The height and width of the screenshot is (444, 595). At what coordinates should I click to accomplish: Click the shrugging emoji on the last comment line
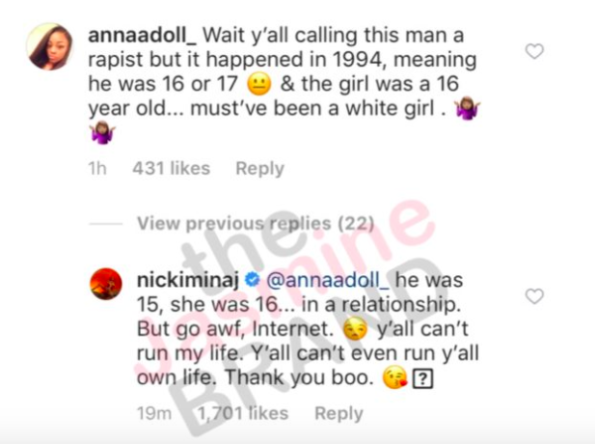coord(102,133)
